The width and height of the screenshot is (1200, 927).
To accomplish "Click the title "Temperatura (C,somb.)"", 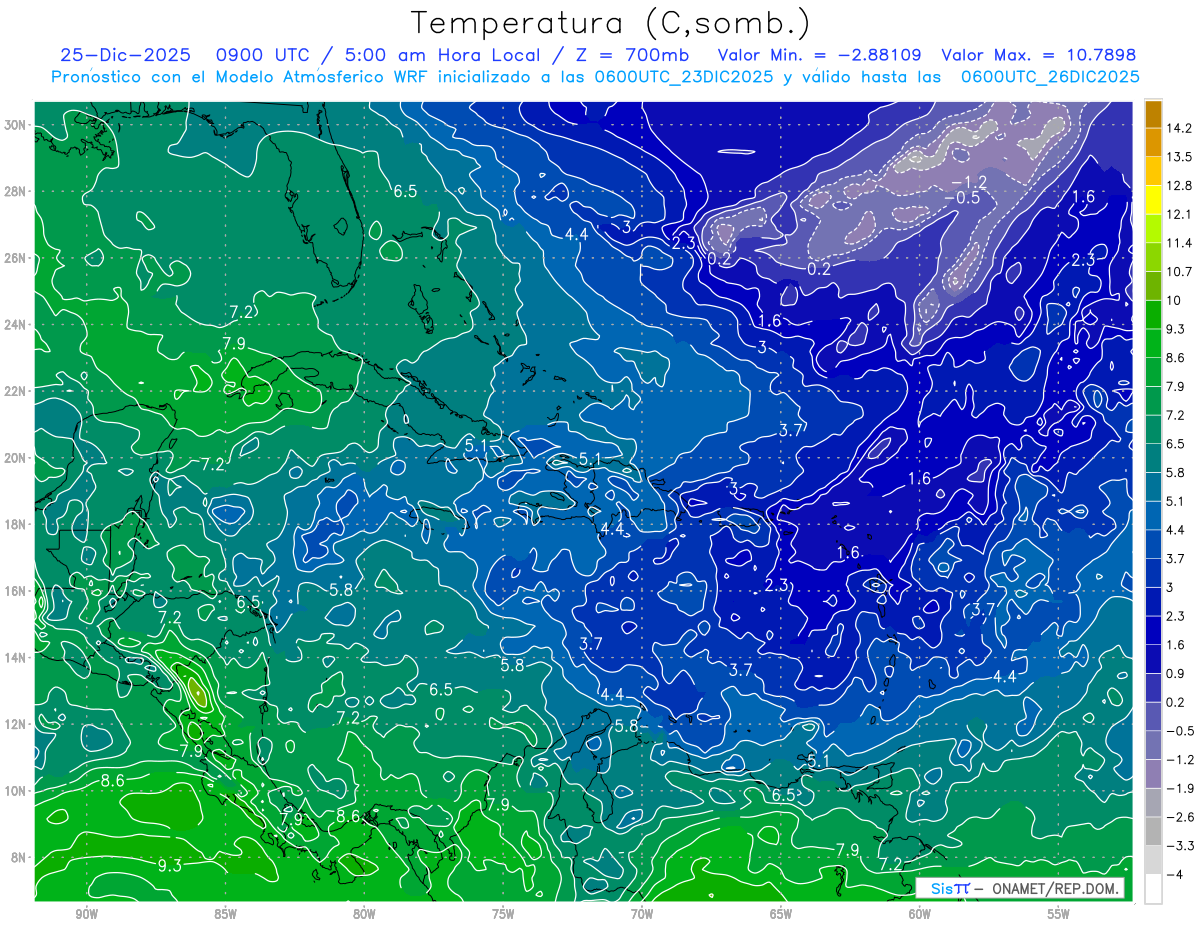I will coord(611,22).
